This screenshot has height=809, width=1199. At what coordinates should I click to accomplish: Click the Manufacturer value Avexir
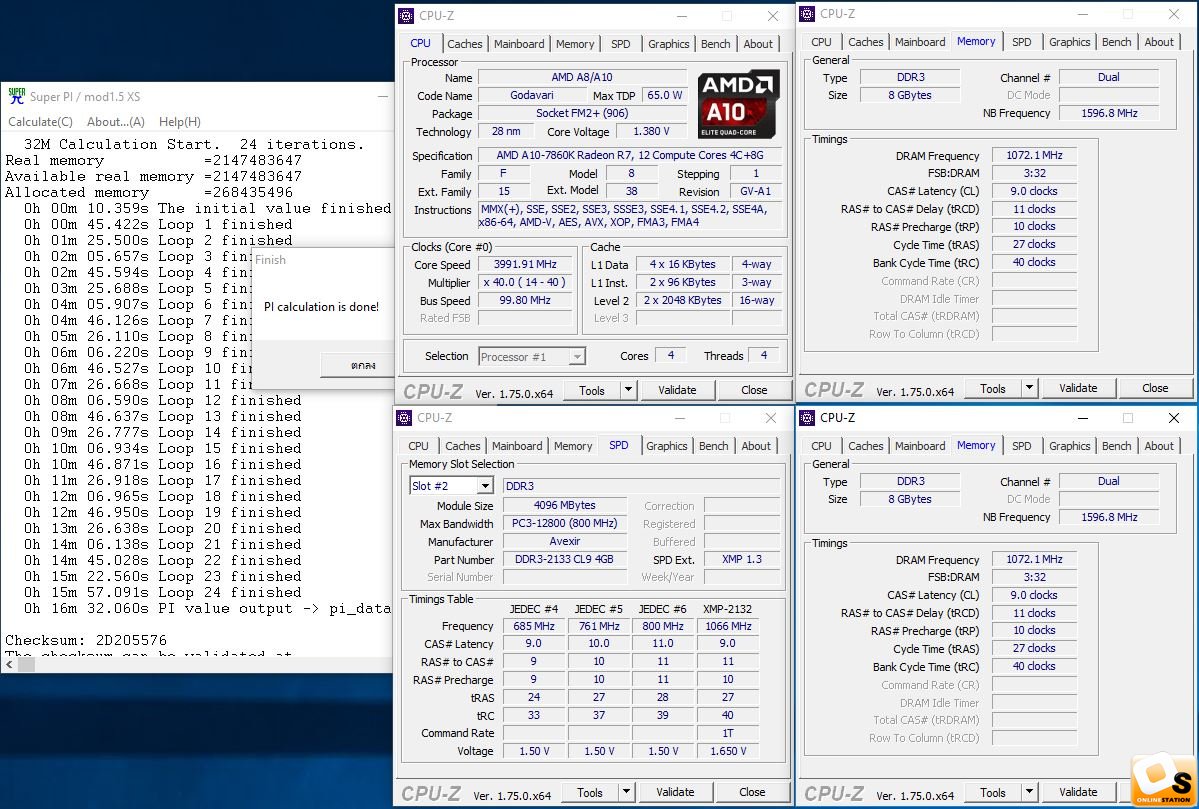tap(564, 541)
